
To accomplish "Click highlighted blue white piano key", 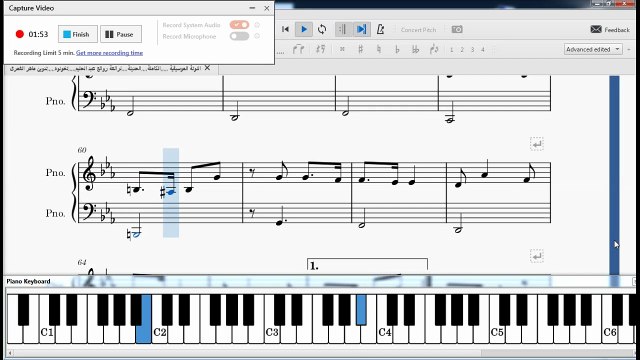I will (143, 334).
